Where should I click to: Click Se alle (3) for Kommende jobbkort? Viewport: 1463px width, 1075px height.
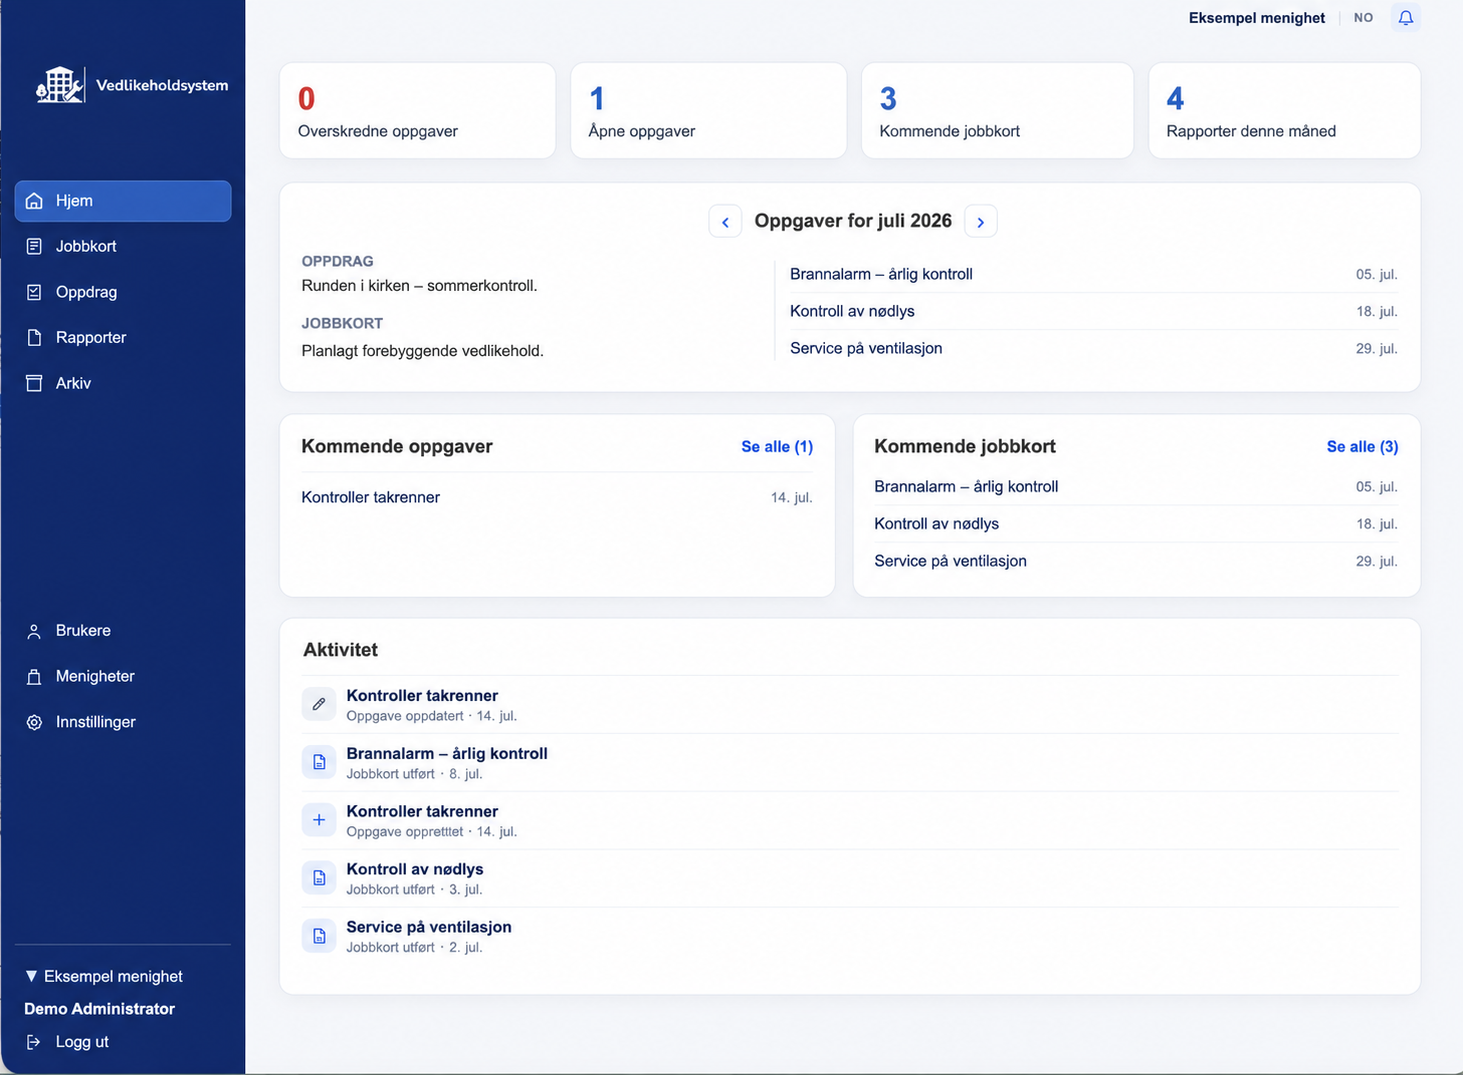(x=1362, y=447)
